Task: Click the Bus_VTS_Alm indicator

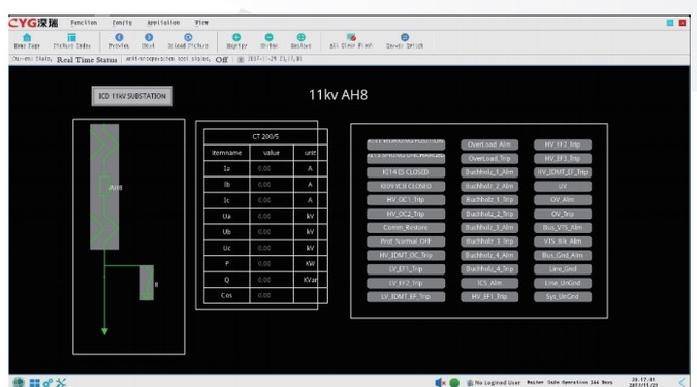Action: click(563, 227)
